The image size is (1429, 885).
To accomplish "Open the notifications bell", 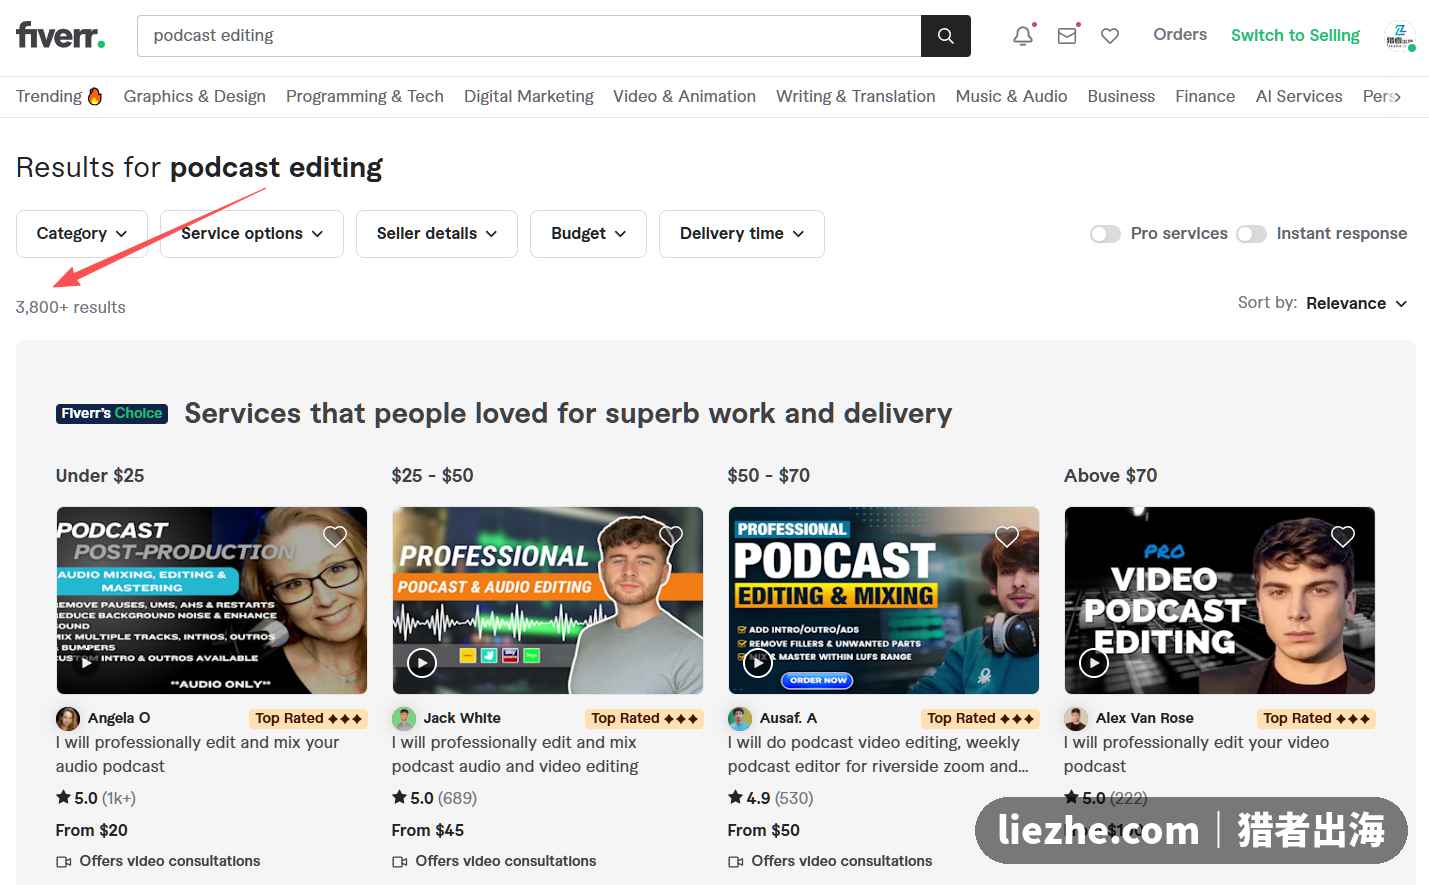I will (x=1023, y=36).
